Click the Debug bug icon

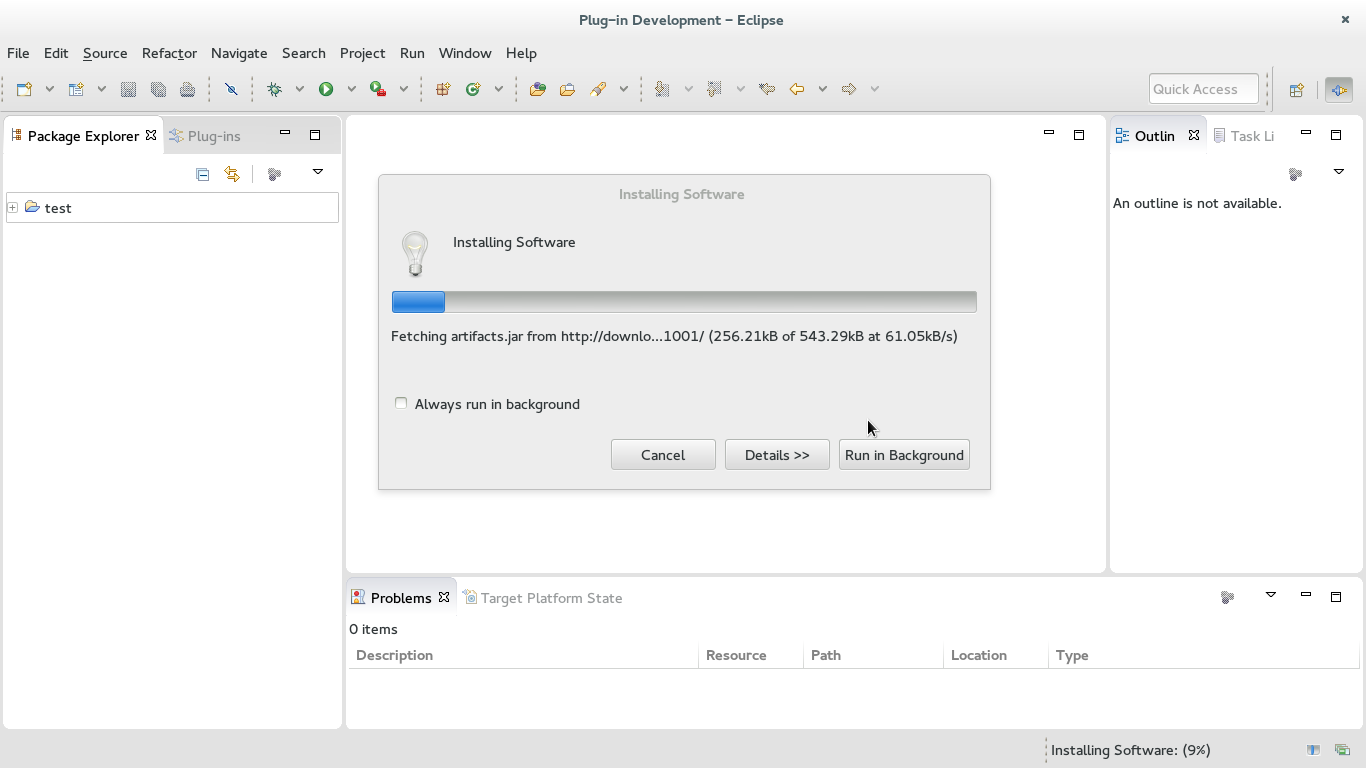point(274,89)
